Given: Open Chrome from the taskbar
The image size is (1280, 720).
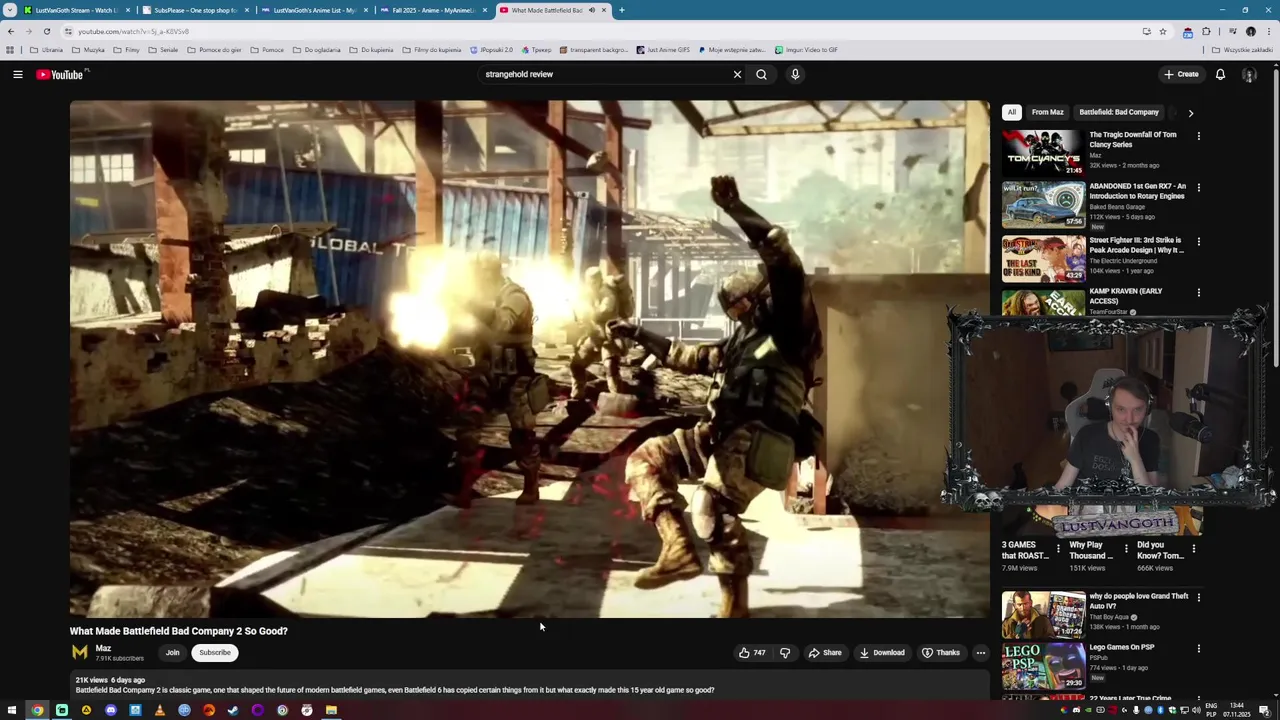Looking at the screenshot, I should pyautogui.click(x=37, y=711).
